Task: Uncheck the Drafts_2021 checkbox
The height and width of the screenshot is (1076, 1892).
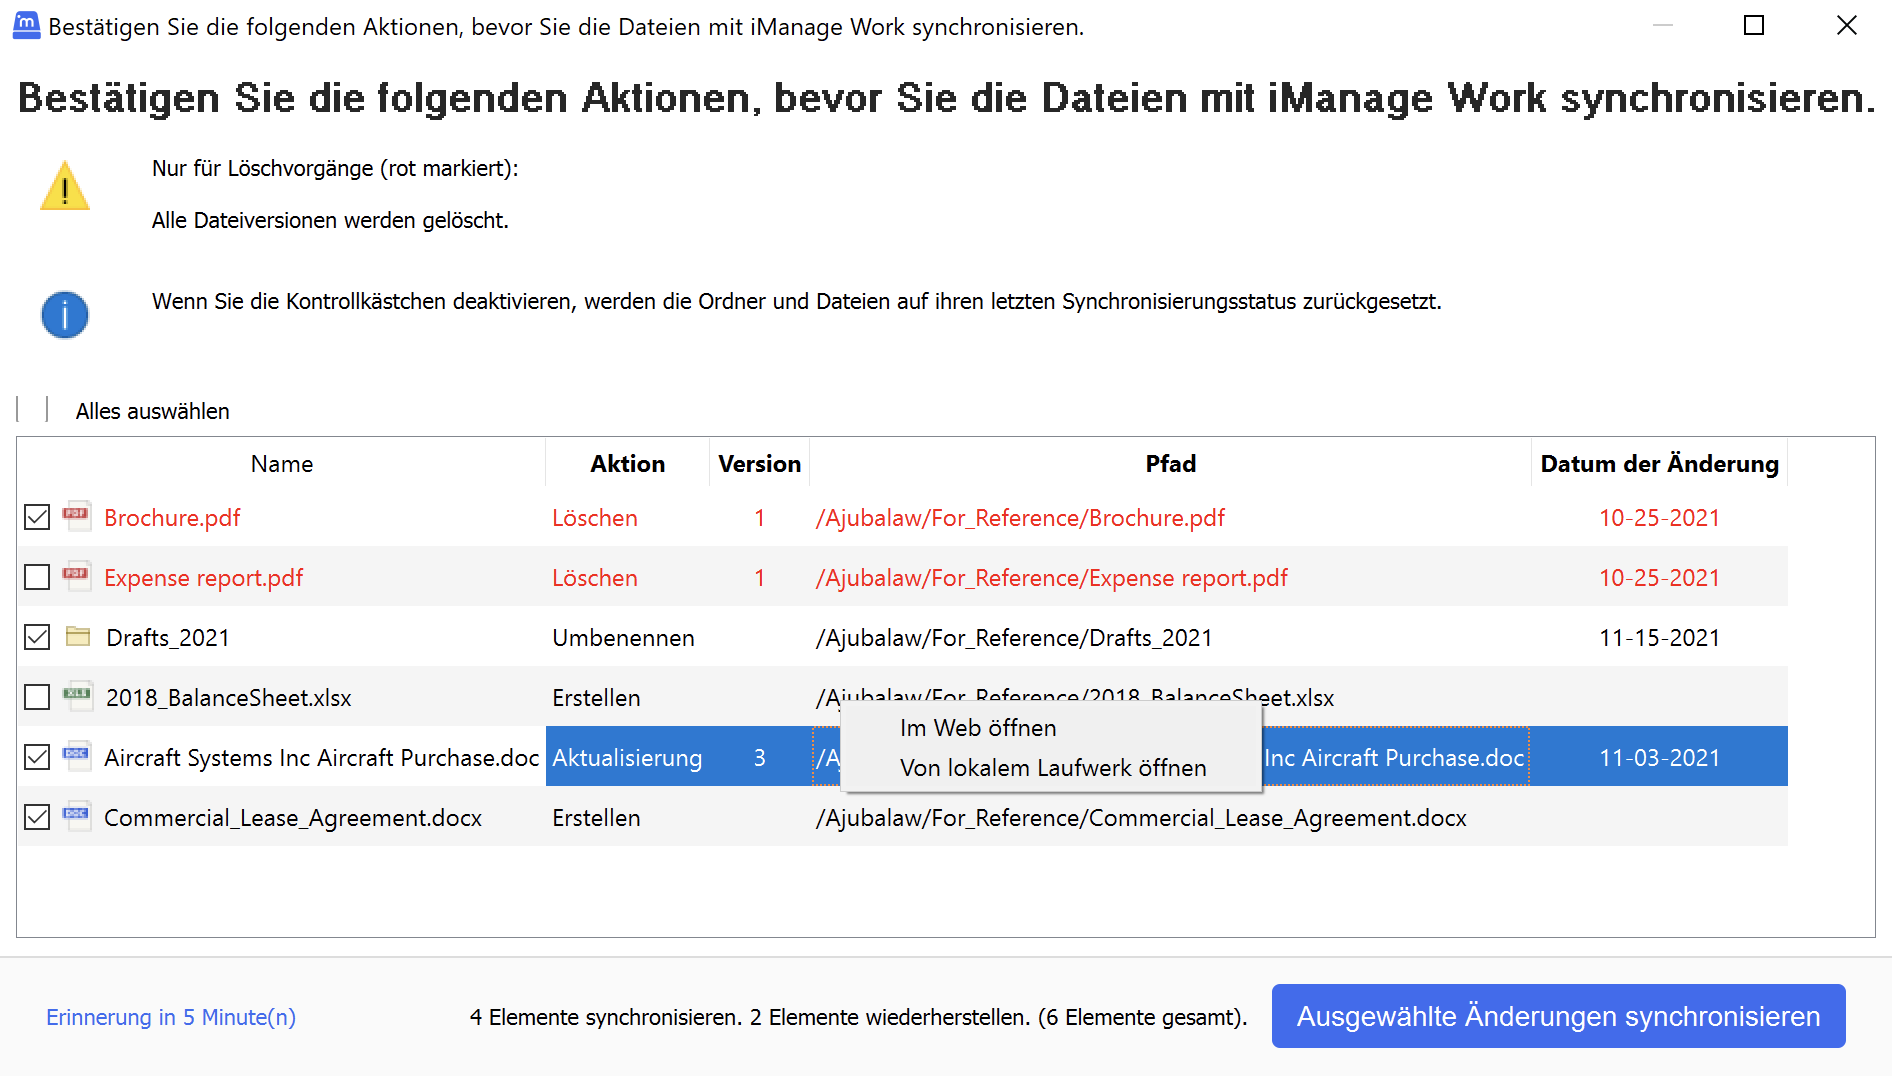Action: tap(37, 637)
